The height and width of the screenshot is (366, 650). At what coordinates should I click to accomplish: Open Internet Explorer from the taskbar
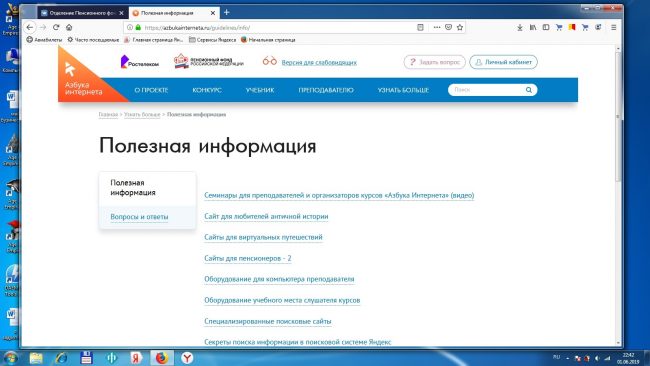pos(61,358)
